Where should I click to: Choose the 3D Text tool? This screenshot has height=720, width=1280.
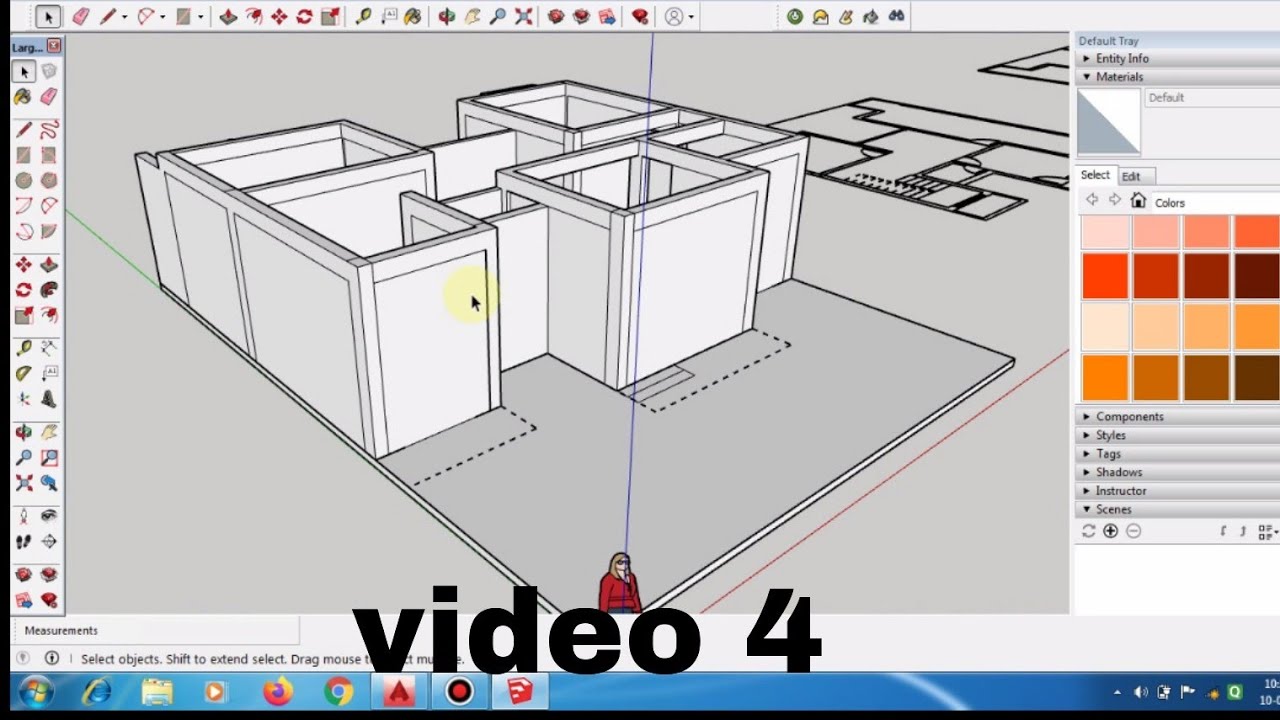pos(48,398)
